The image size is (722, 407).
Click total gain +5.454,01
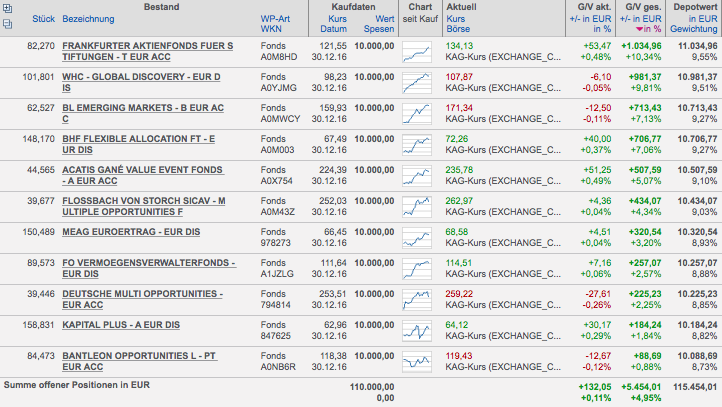pyautogui.click(x=641, y=387)
